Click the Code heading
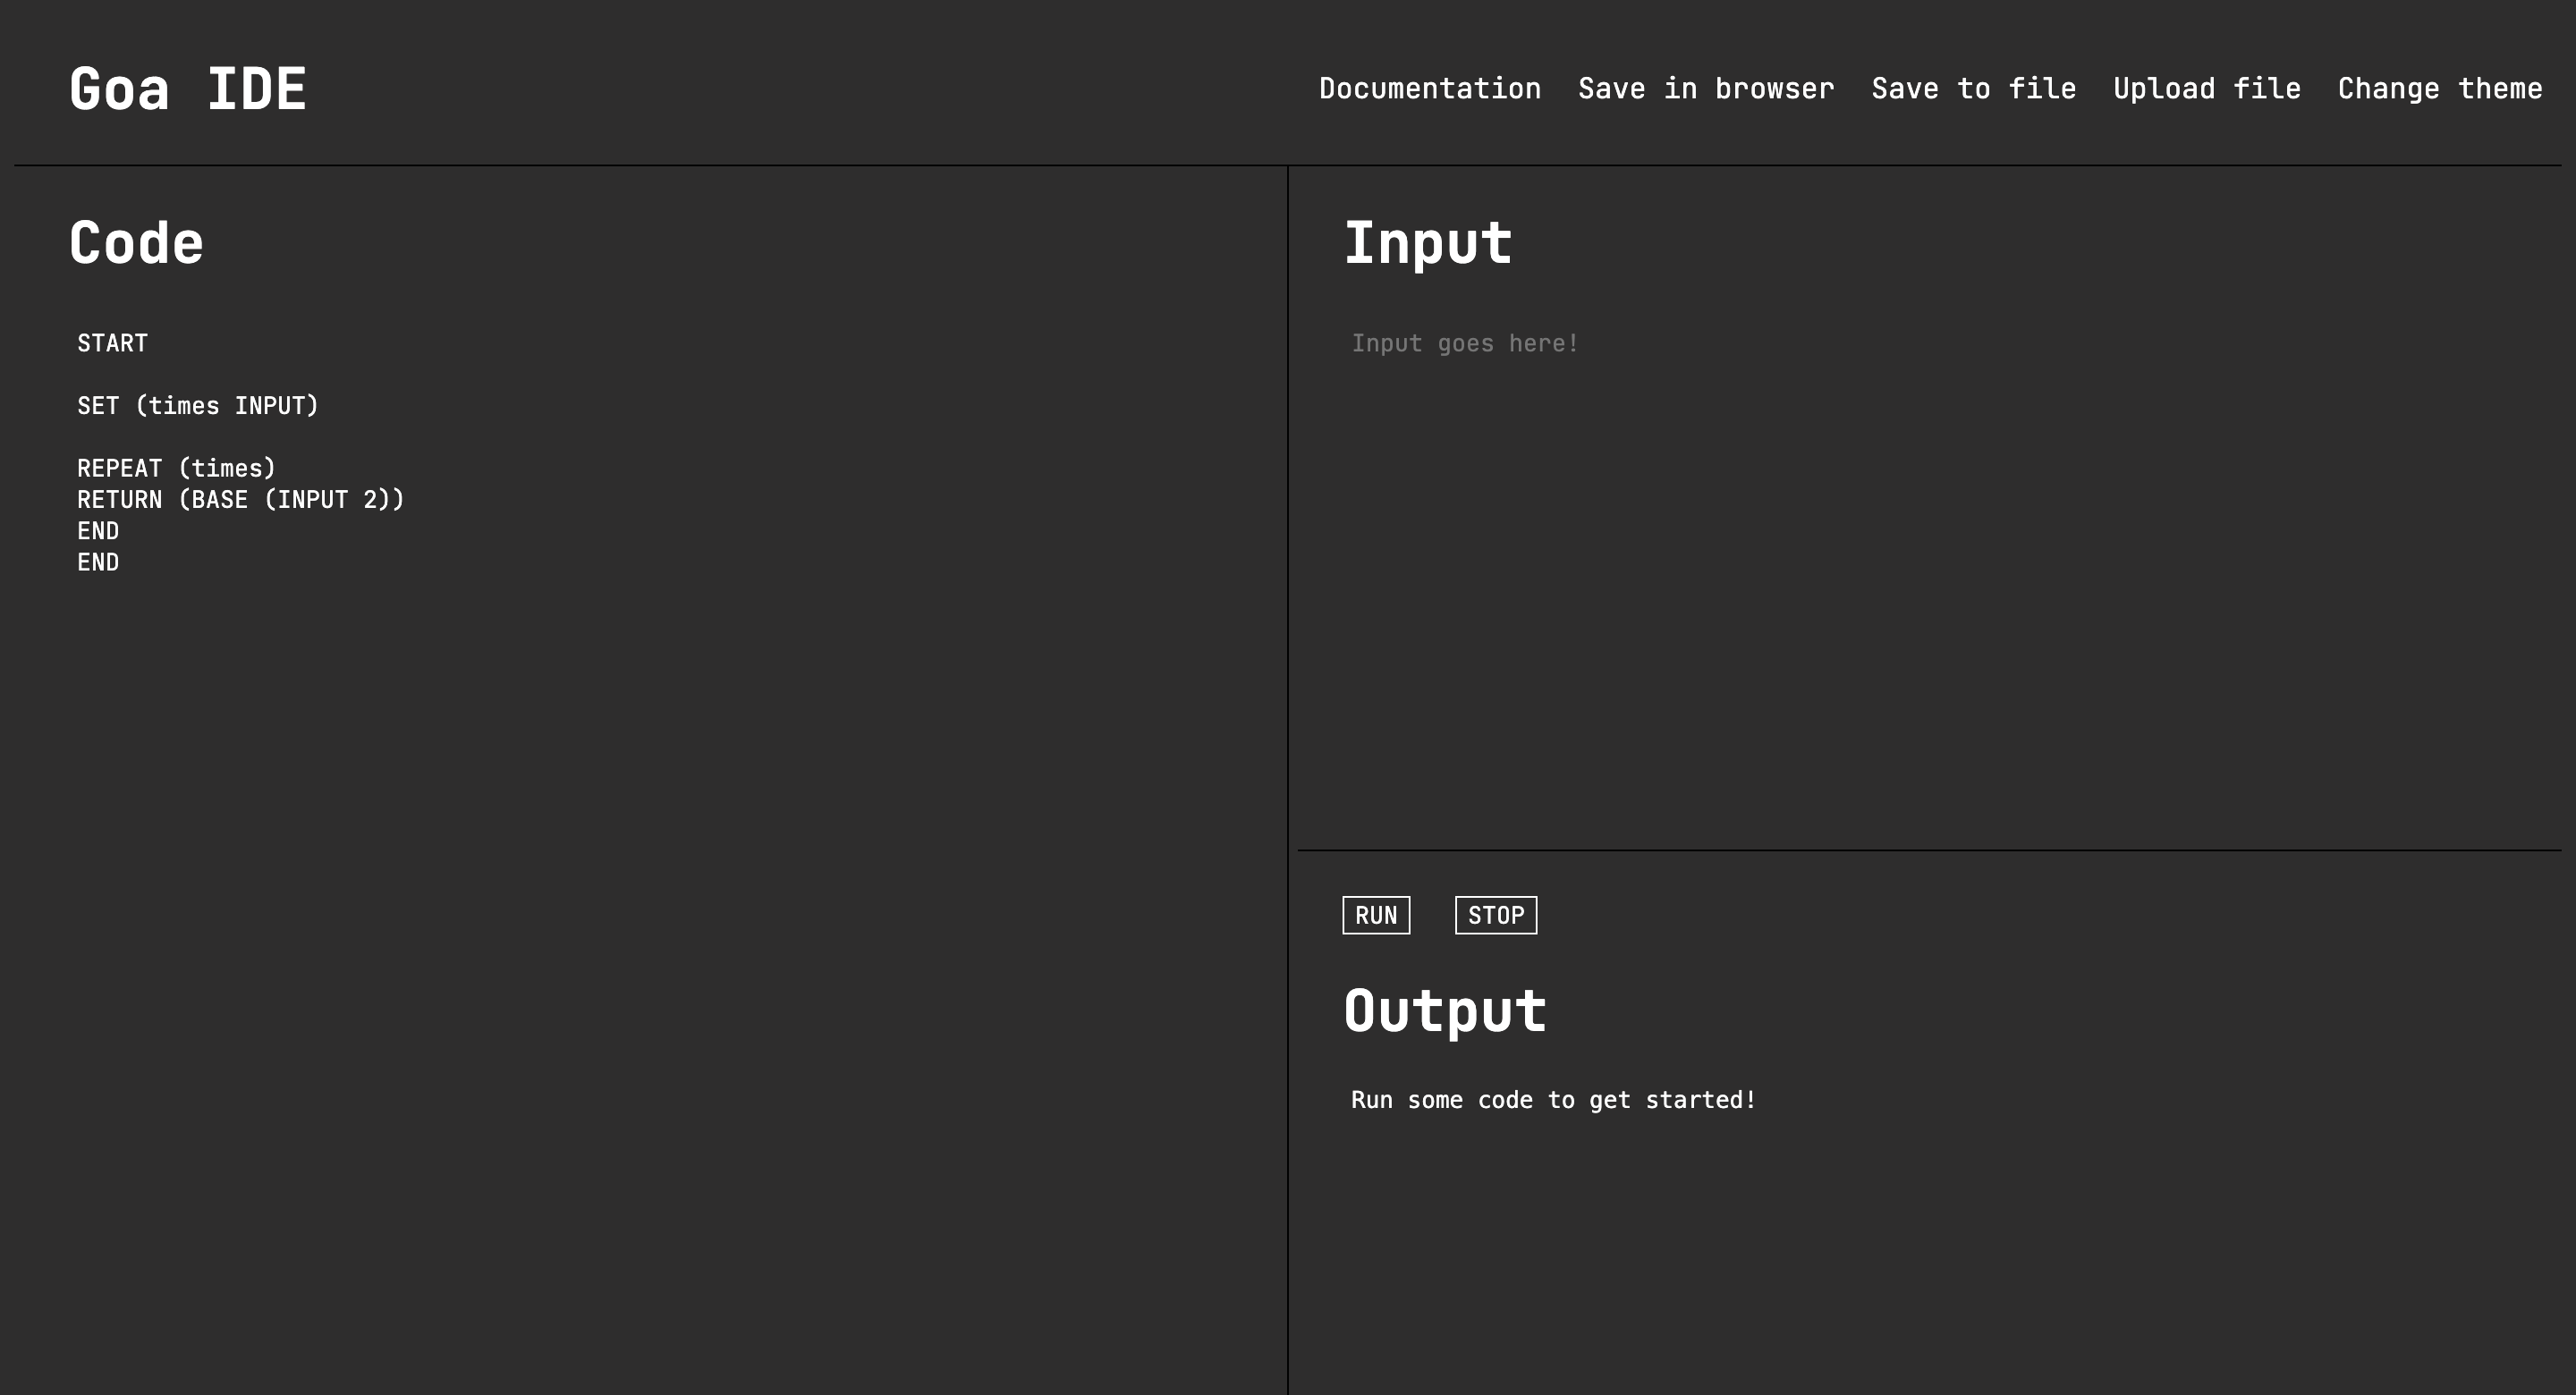The height and width of the screenshot is (1395, 2576). (136, 243)
